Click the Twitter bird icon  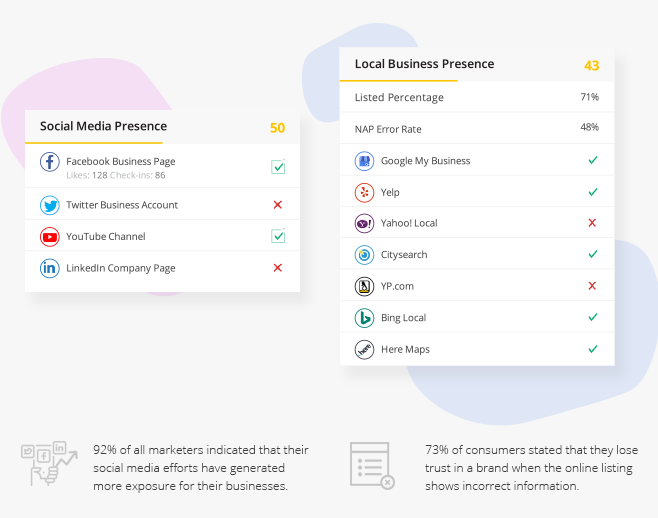pyautogui.click(x=50, y=205)
